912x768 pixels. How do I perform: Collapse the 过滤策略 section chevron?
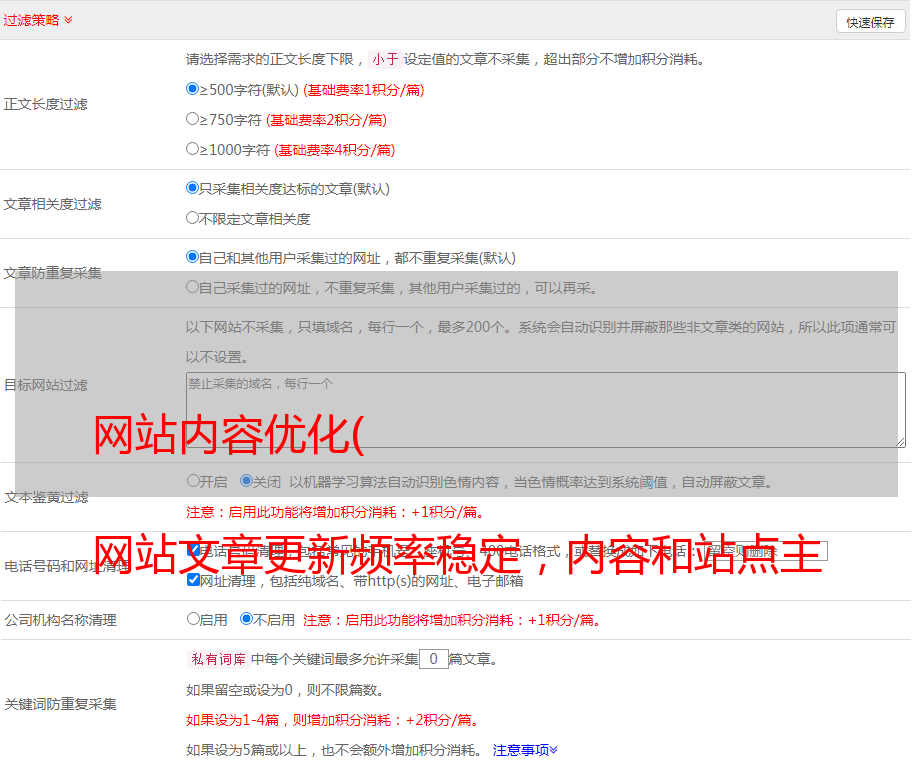pyautogui.click(x=68, y=20)
